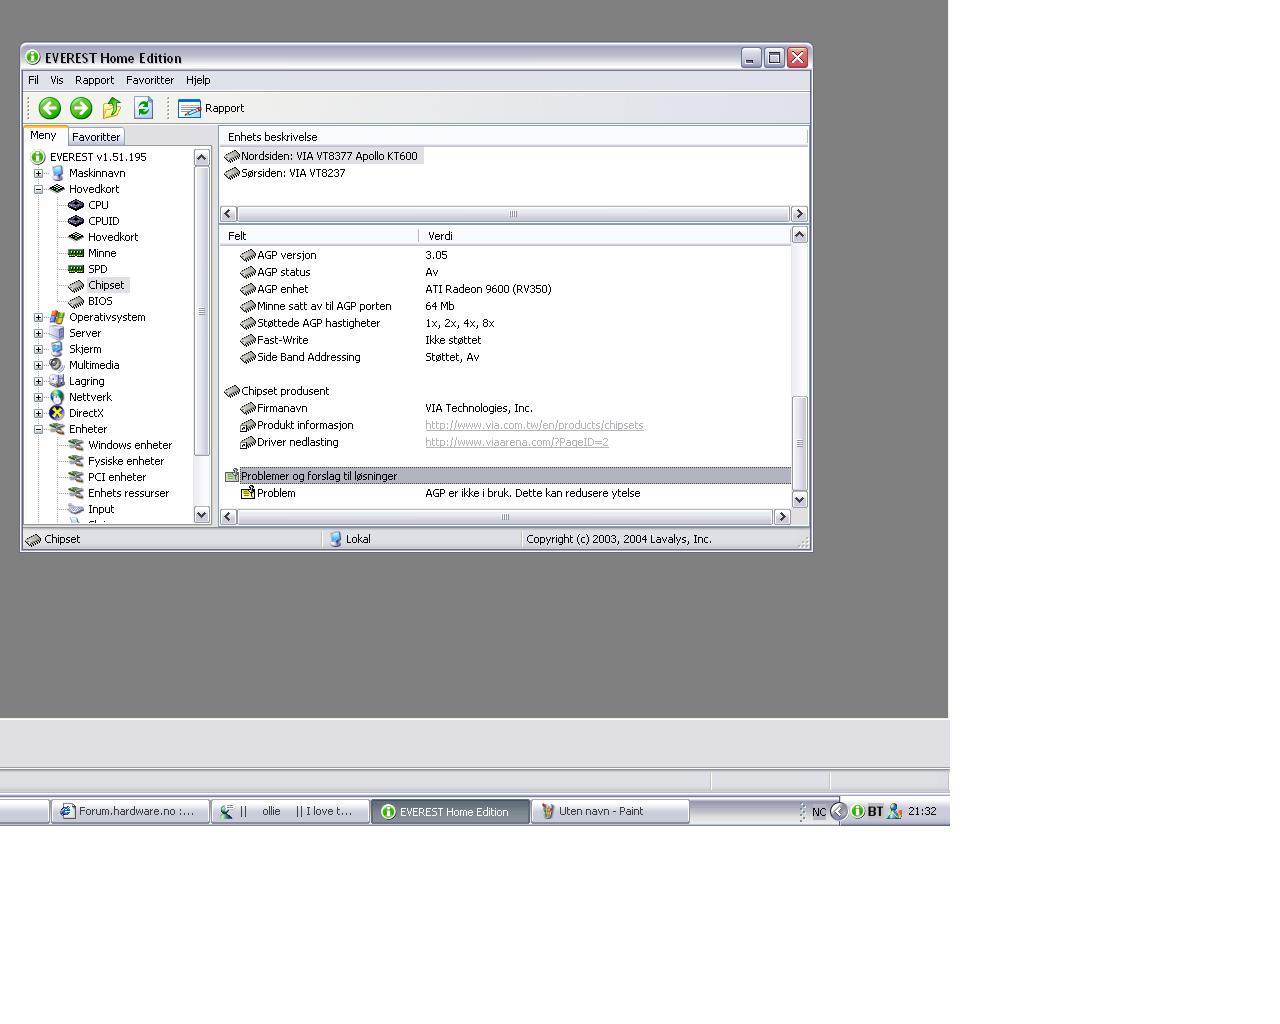Click the Lagring storage icon

pos(57,381)
